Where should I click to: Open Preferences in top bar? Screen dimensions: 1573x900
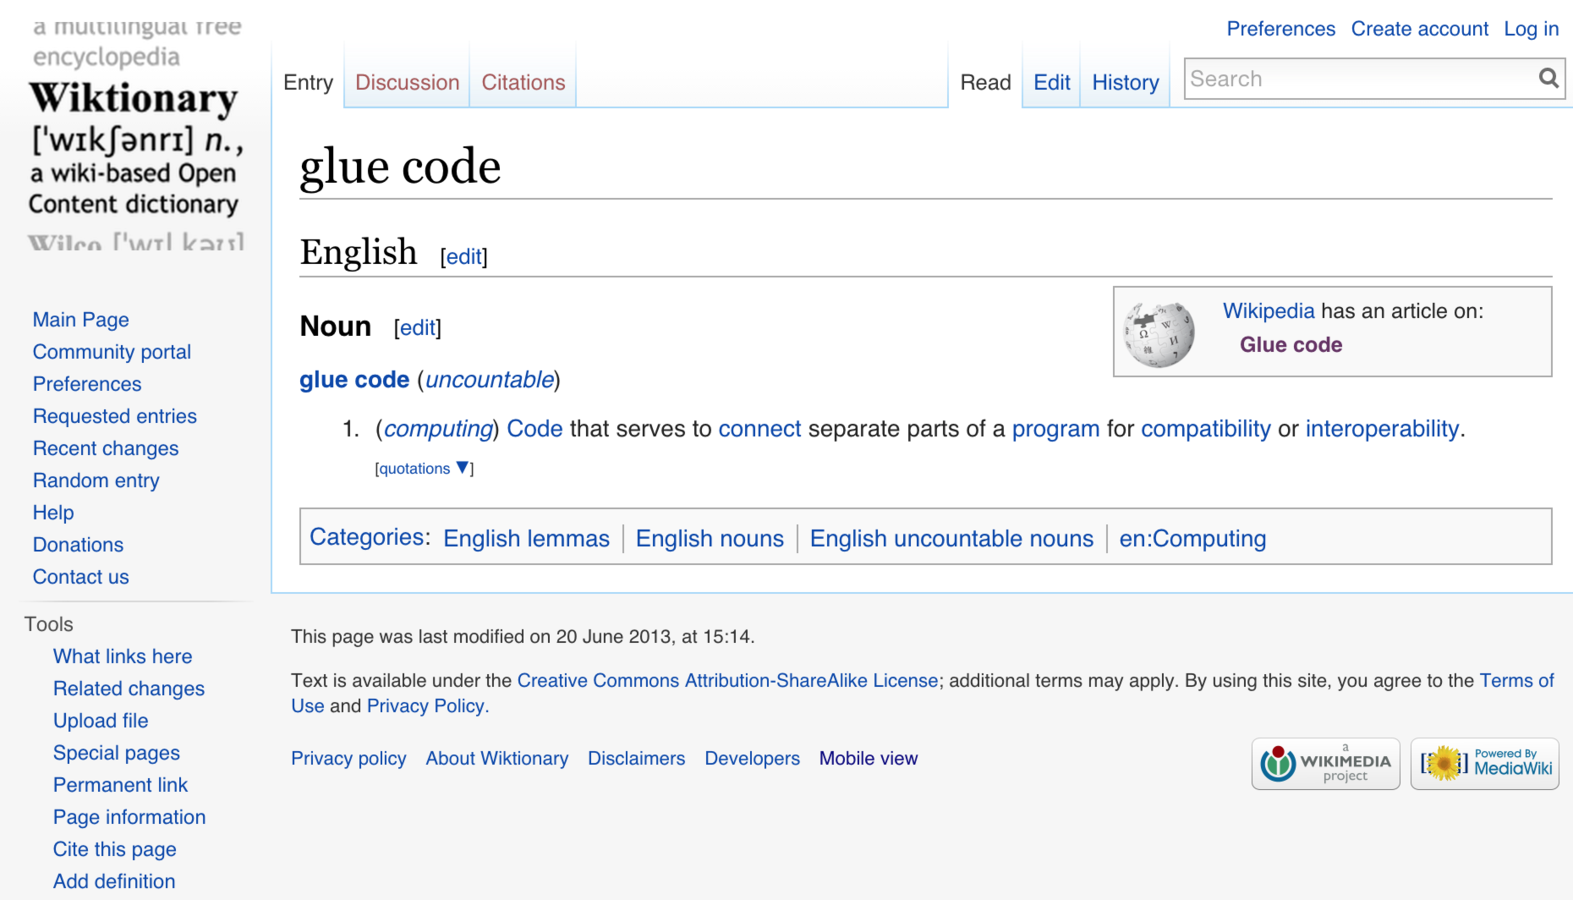point(1280,29)
